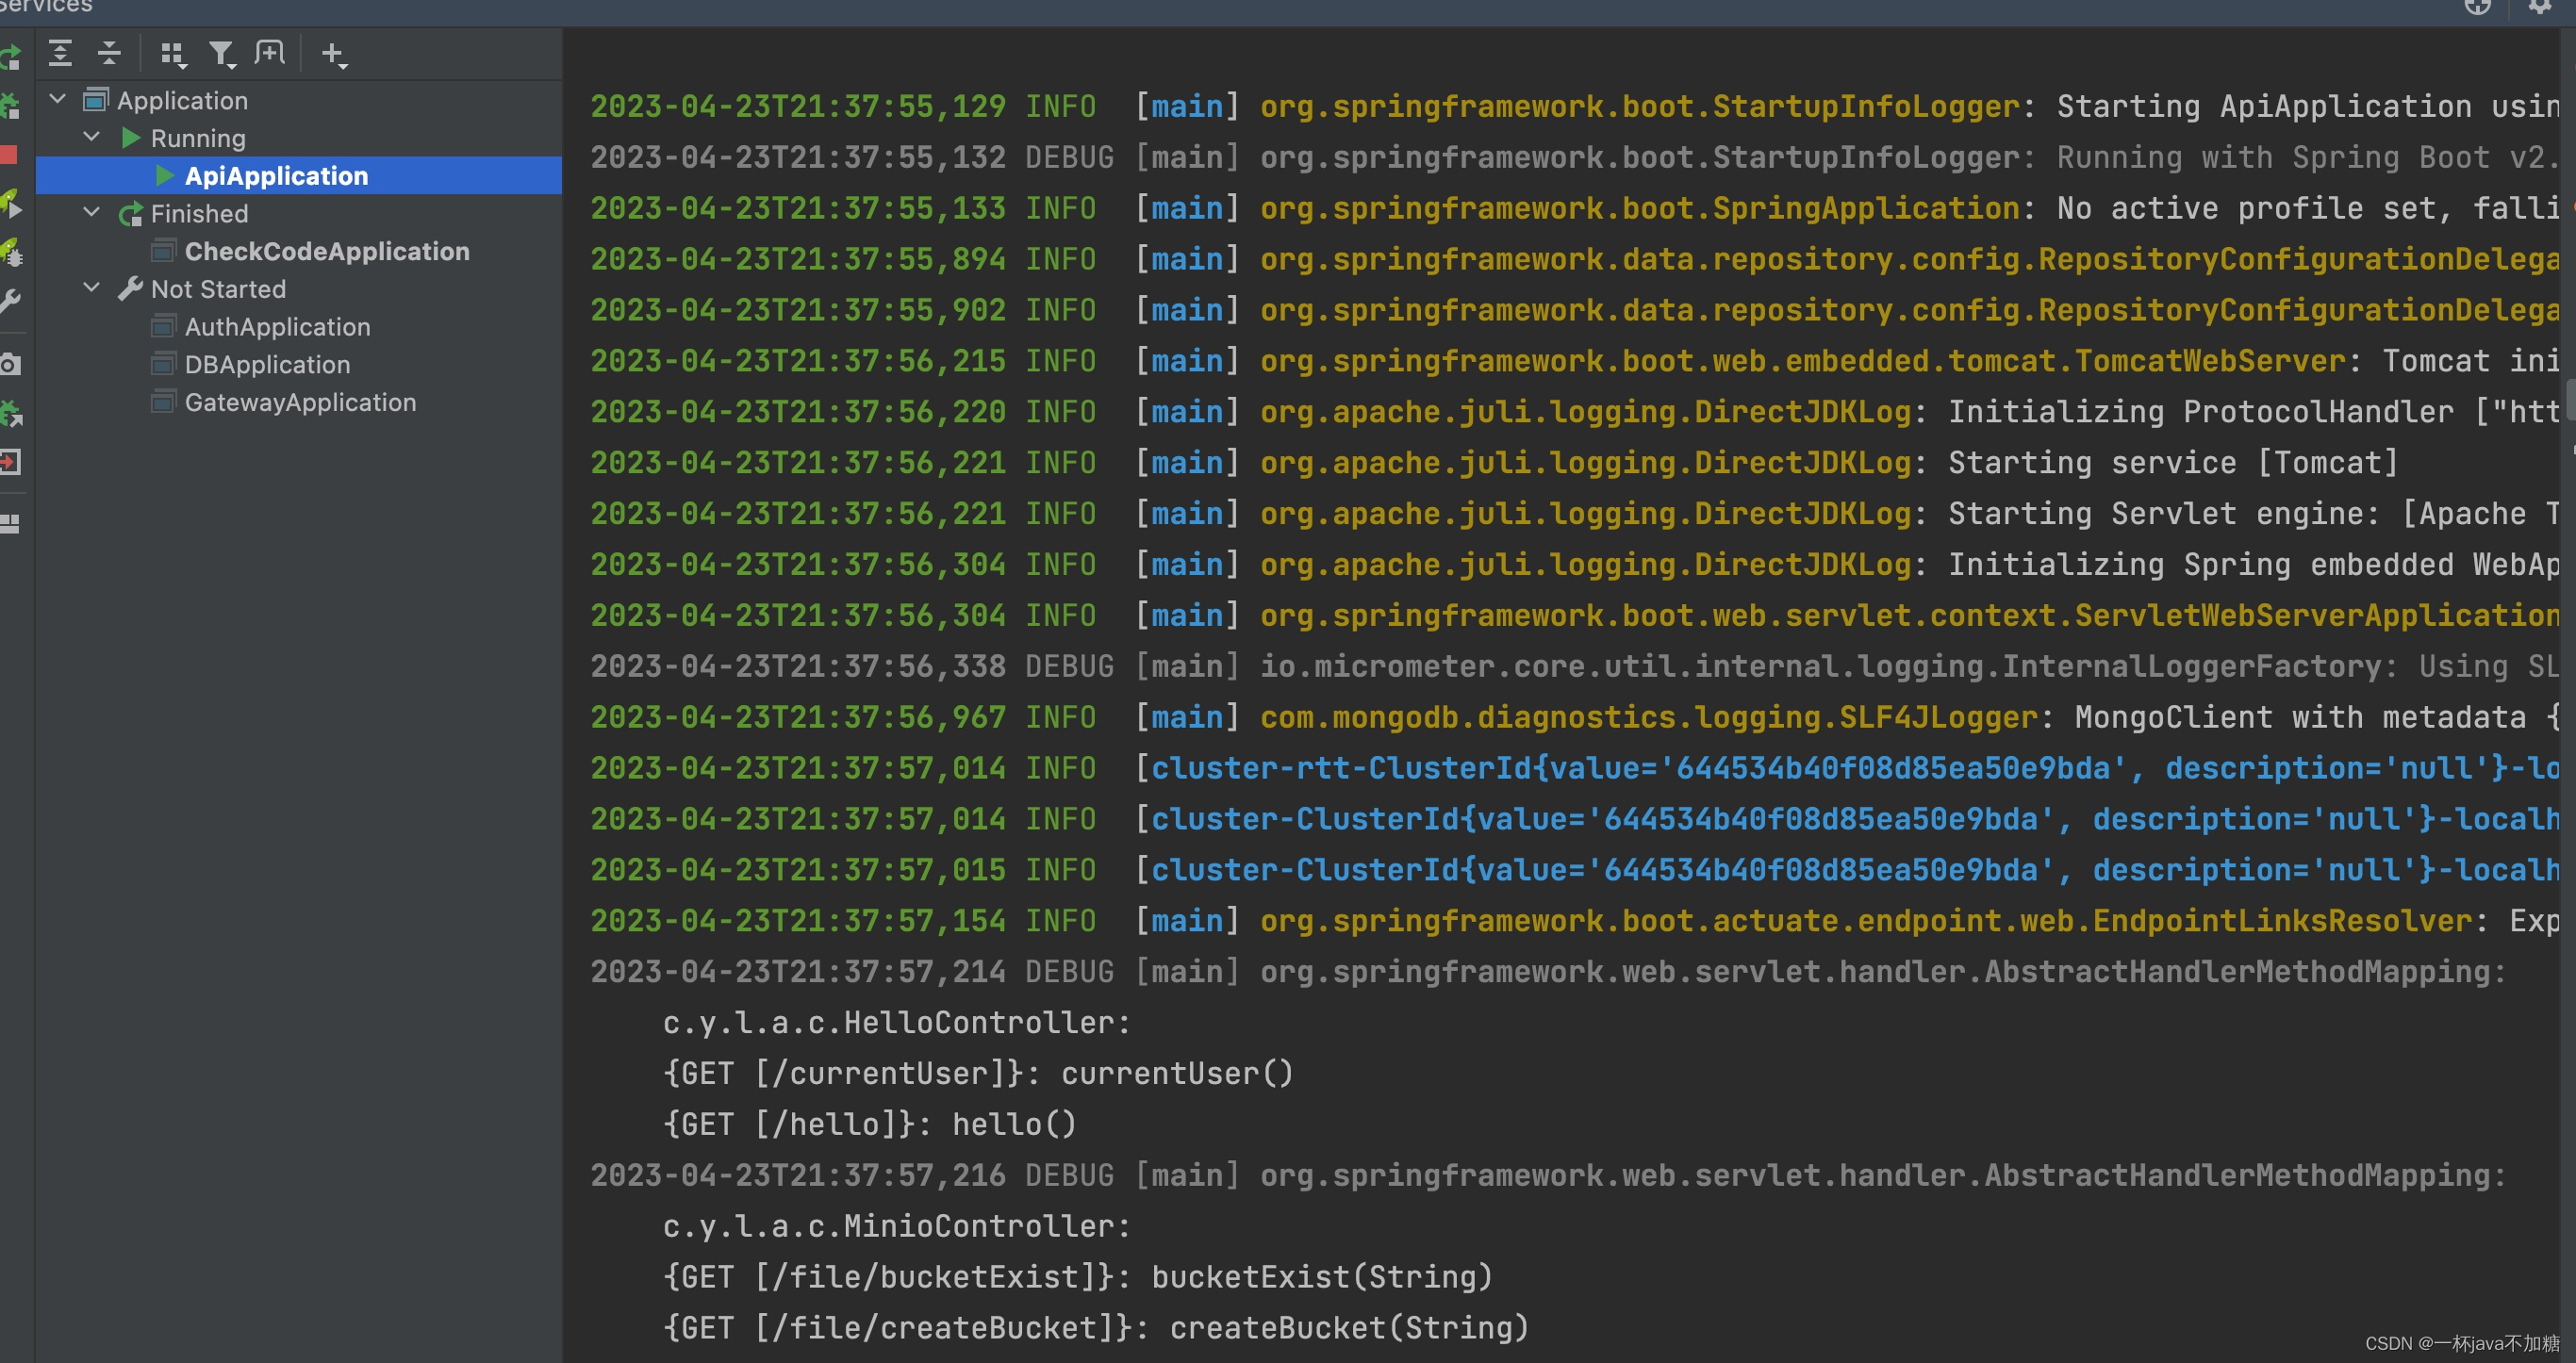Click the group/ungroup services icon
The image size is (2576, 1363).
[x=172, y=57]
